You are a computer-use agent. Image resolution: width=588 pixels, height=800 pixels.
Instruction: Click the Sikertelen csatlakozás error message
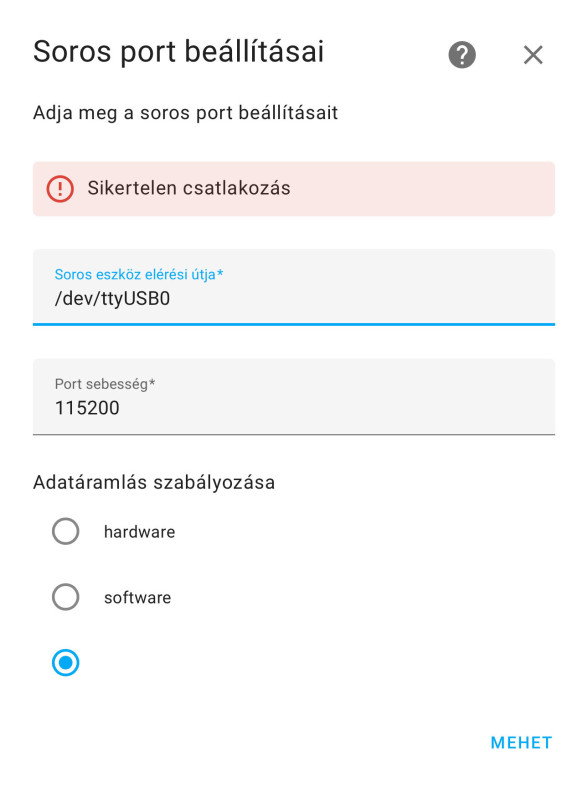click(189, 188)
